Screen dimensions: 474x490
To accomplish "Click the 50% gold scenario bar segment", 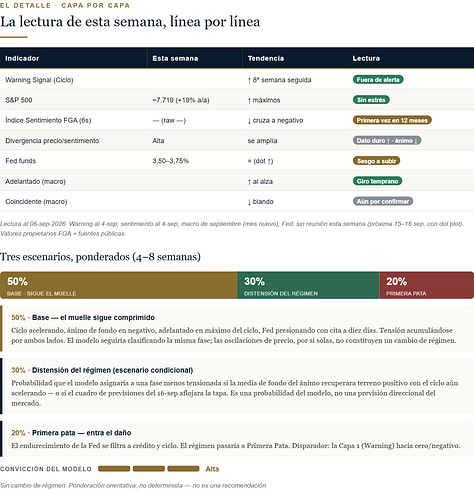I will (x=119, y=285).
